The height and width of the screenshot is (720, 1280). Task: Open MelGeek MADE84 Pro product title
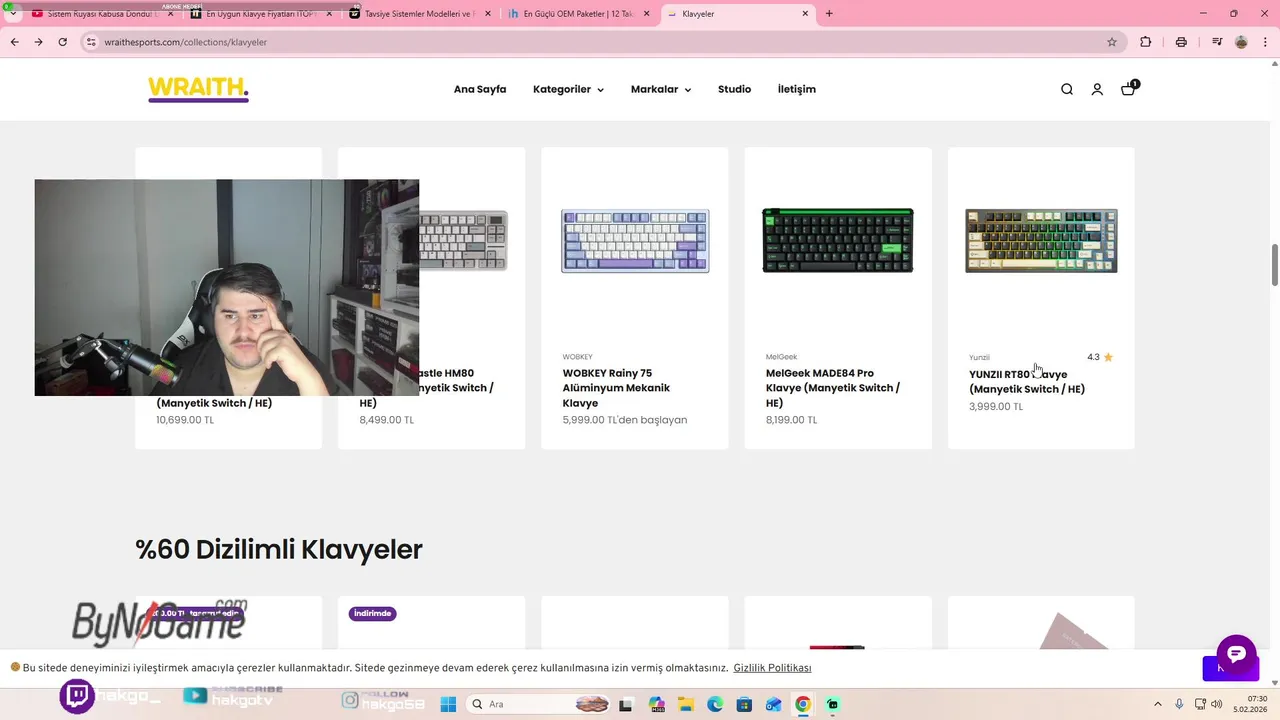tap(832, 388)
